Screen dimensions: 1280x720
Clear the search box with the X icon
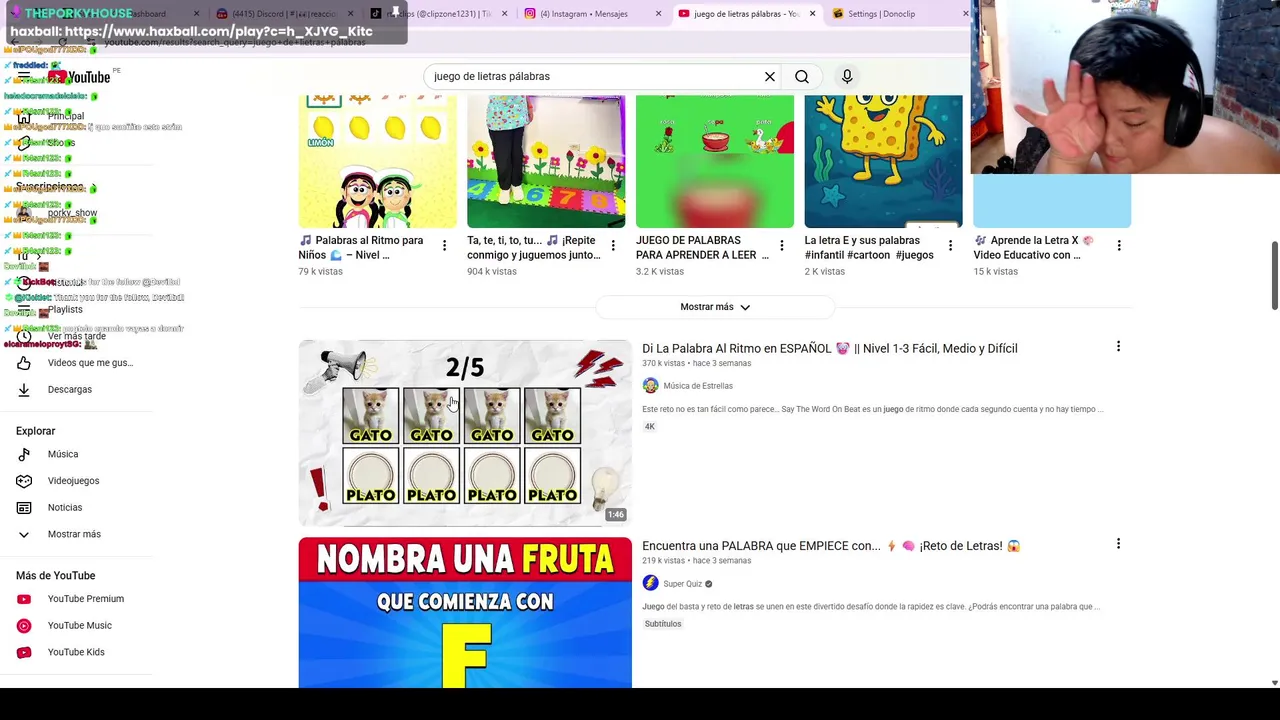pyautogui.click(x=770, y=76)
